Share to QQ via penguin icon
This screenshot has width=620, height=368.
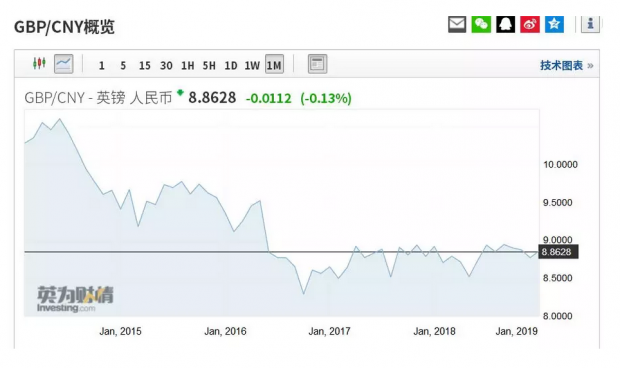(x=506, y=25)
